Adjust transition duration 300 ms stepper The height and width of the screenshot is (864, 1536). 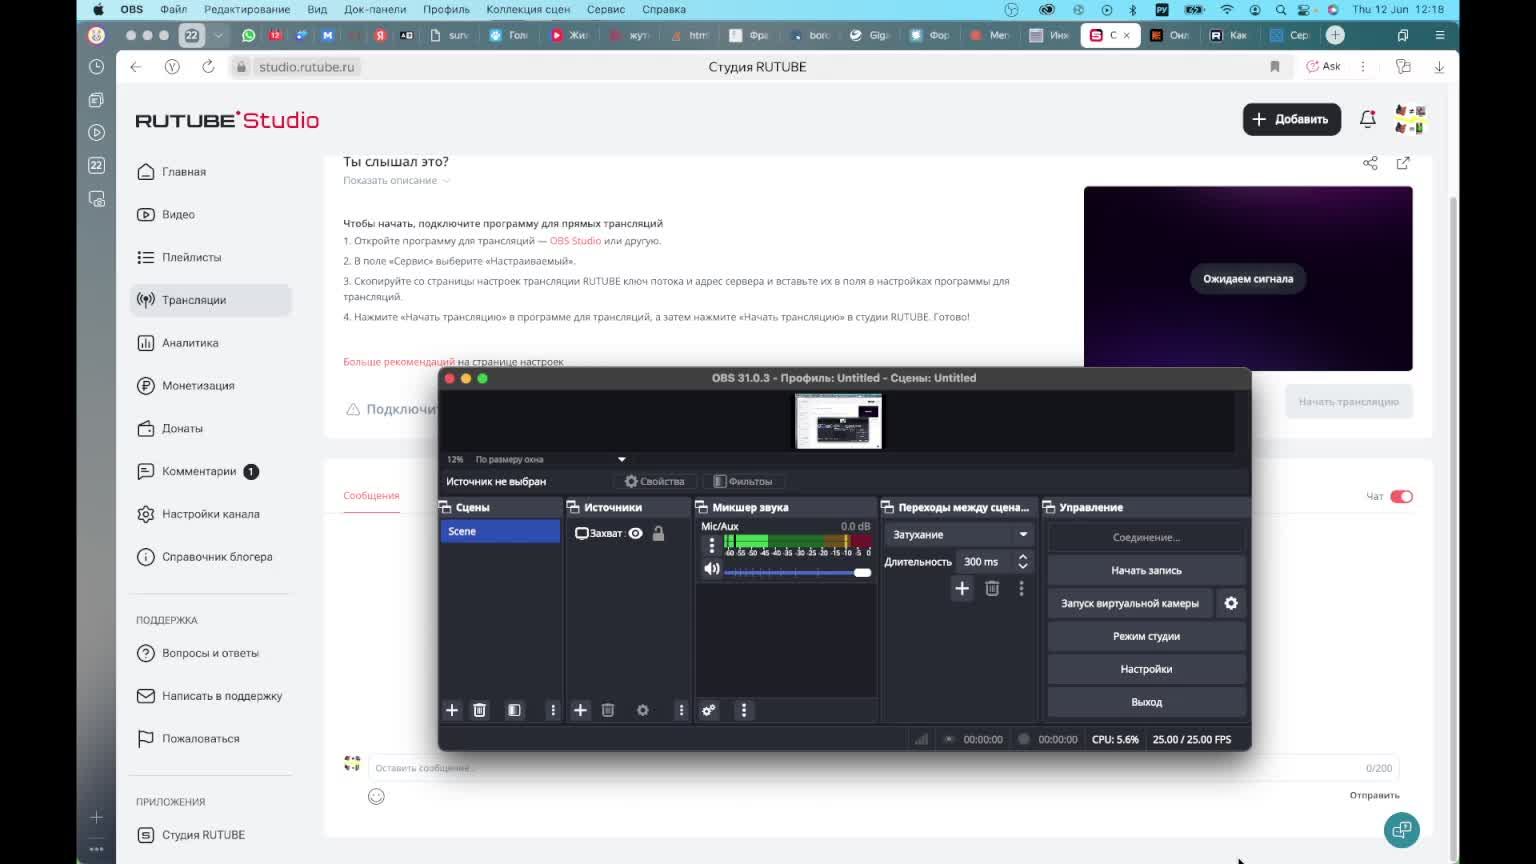[x=1023, y=561]
